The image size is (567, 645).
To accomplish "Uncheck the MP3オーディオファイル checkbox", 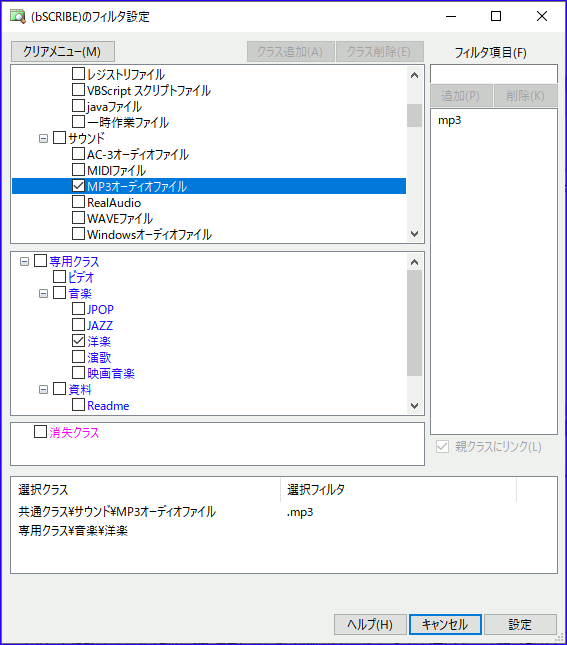I will point(78,186).
